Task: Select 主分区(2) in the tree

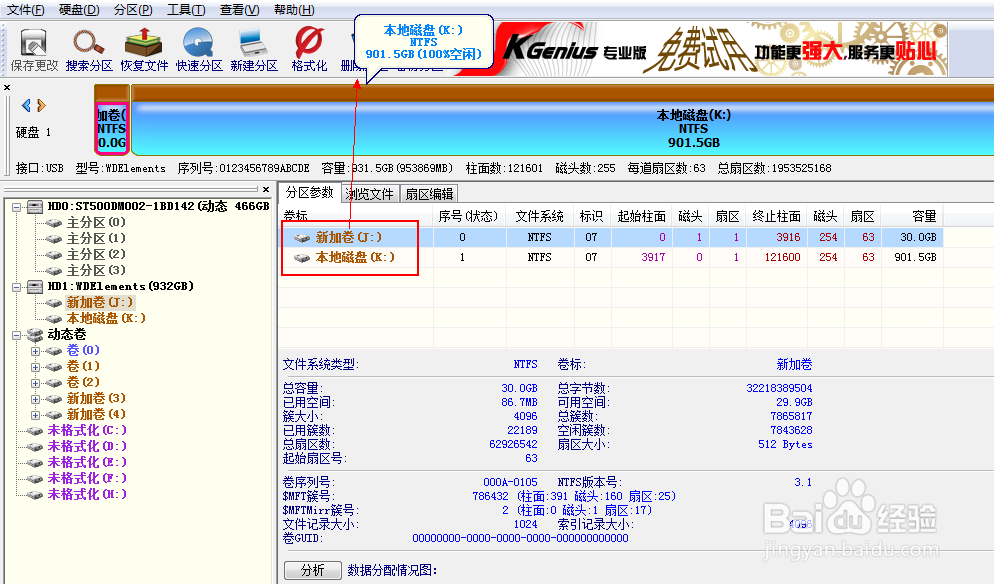Action: tap(96, 254)
